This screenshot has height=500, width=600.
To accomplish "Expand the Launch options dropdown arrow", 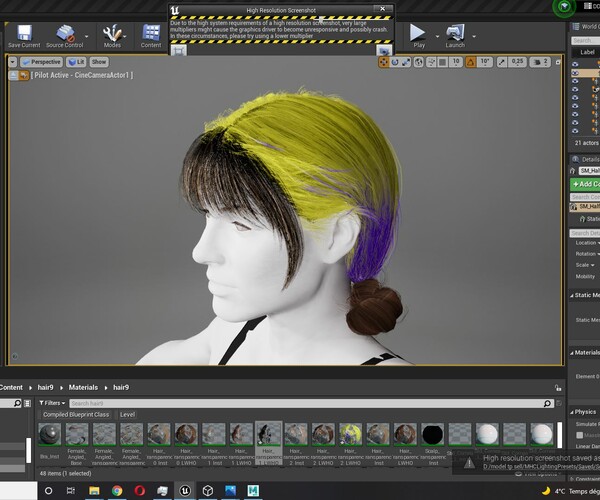I will [x=474, y=36].
